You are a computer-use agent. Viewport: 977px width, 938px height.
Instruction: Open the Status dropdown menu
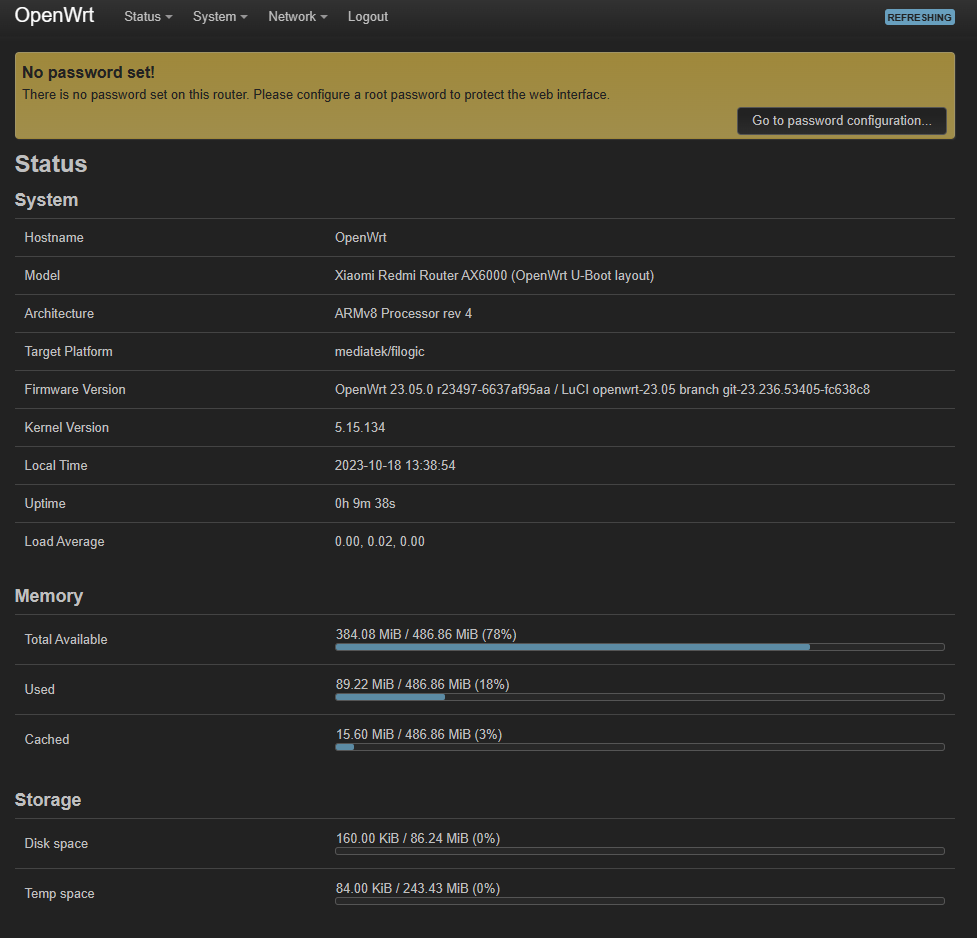[x=147, y=17]
